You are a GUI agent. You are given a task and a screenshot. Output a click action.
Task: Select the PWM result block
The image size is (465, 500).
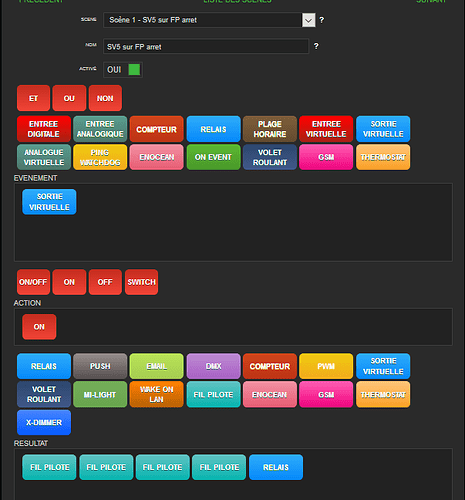click(x=326, y=366)
